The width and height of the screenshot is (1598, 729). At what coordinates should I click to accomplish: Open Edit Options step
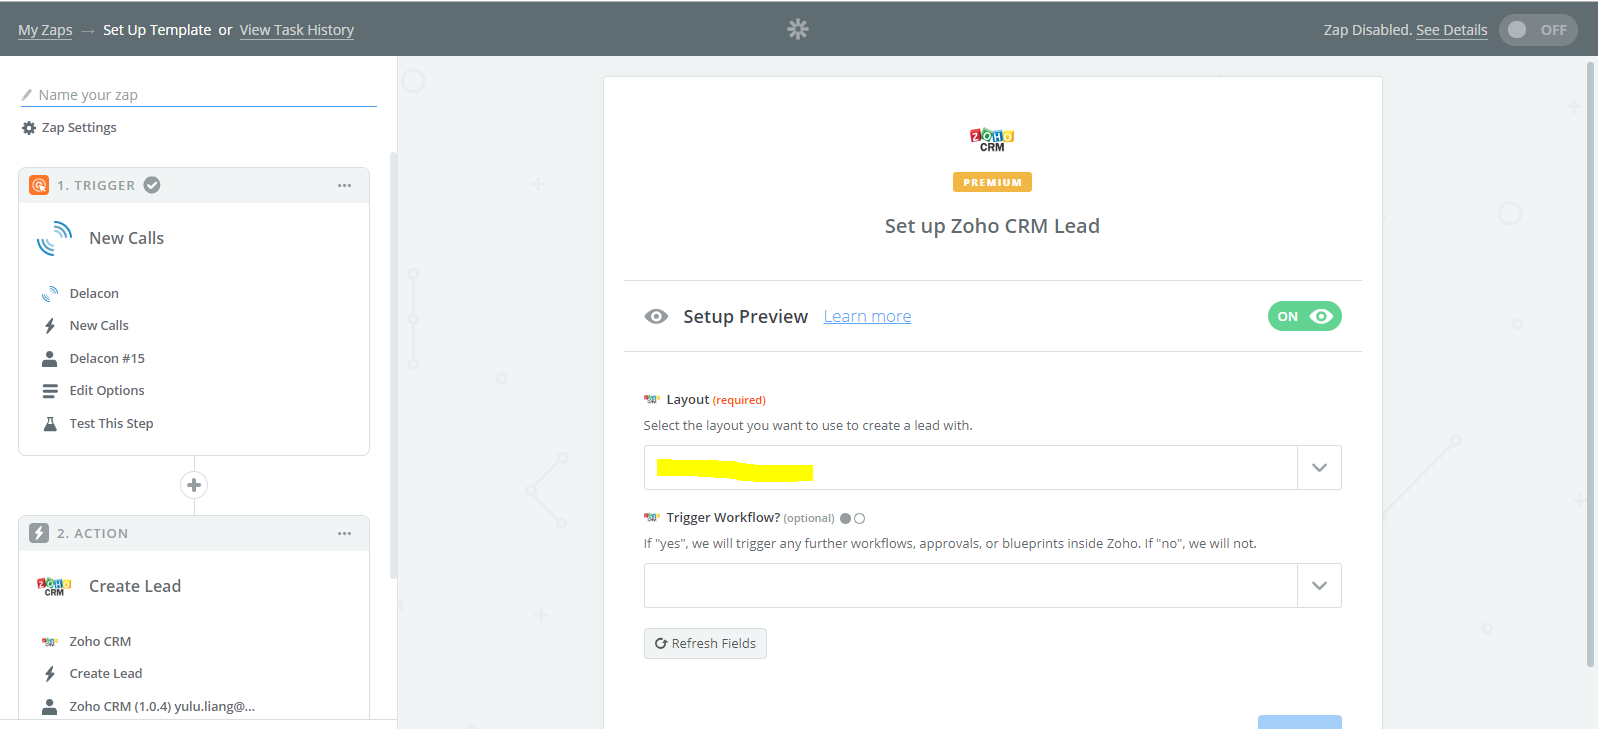click(107, 390)
